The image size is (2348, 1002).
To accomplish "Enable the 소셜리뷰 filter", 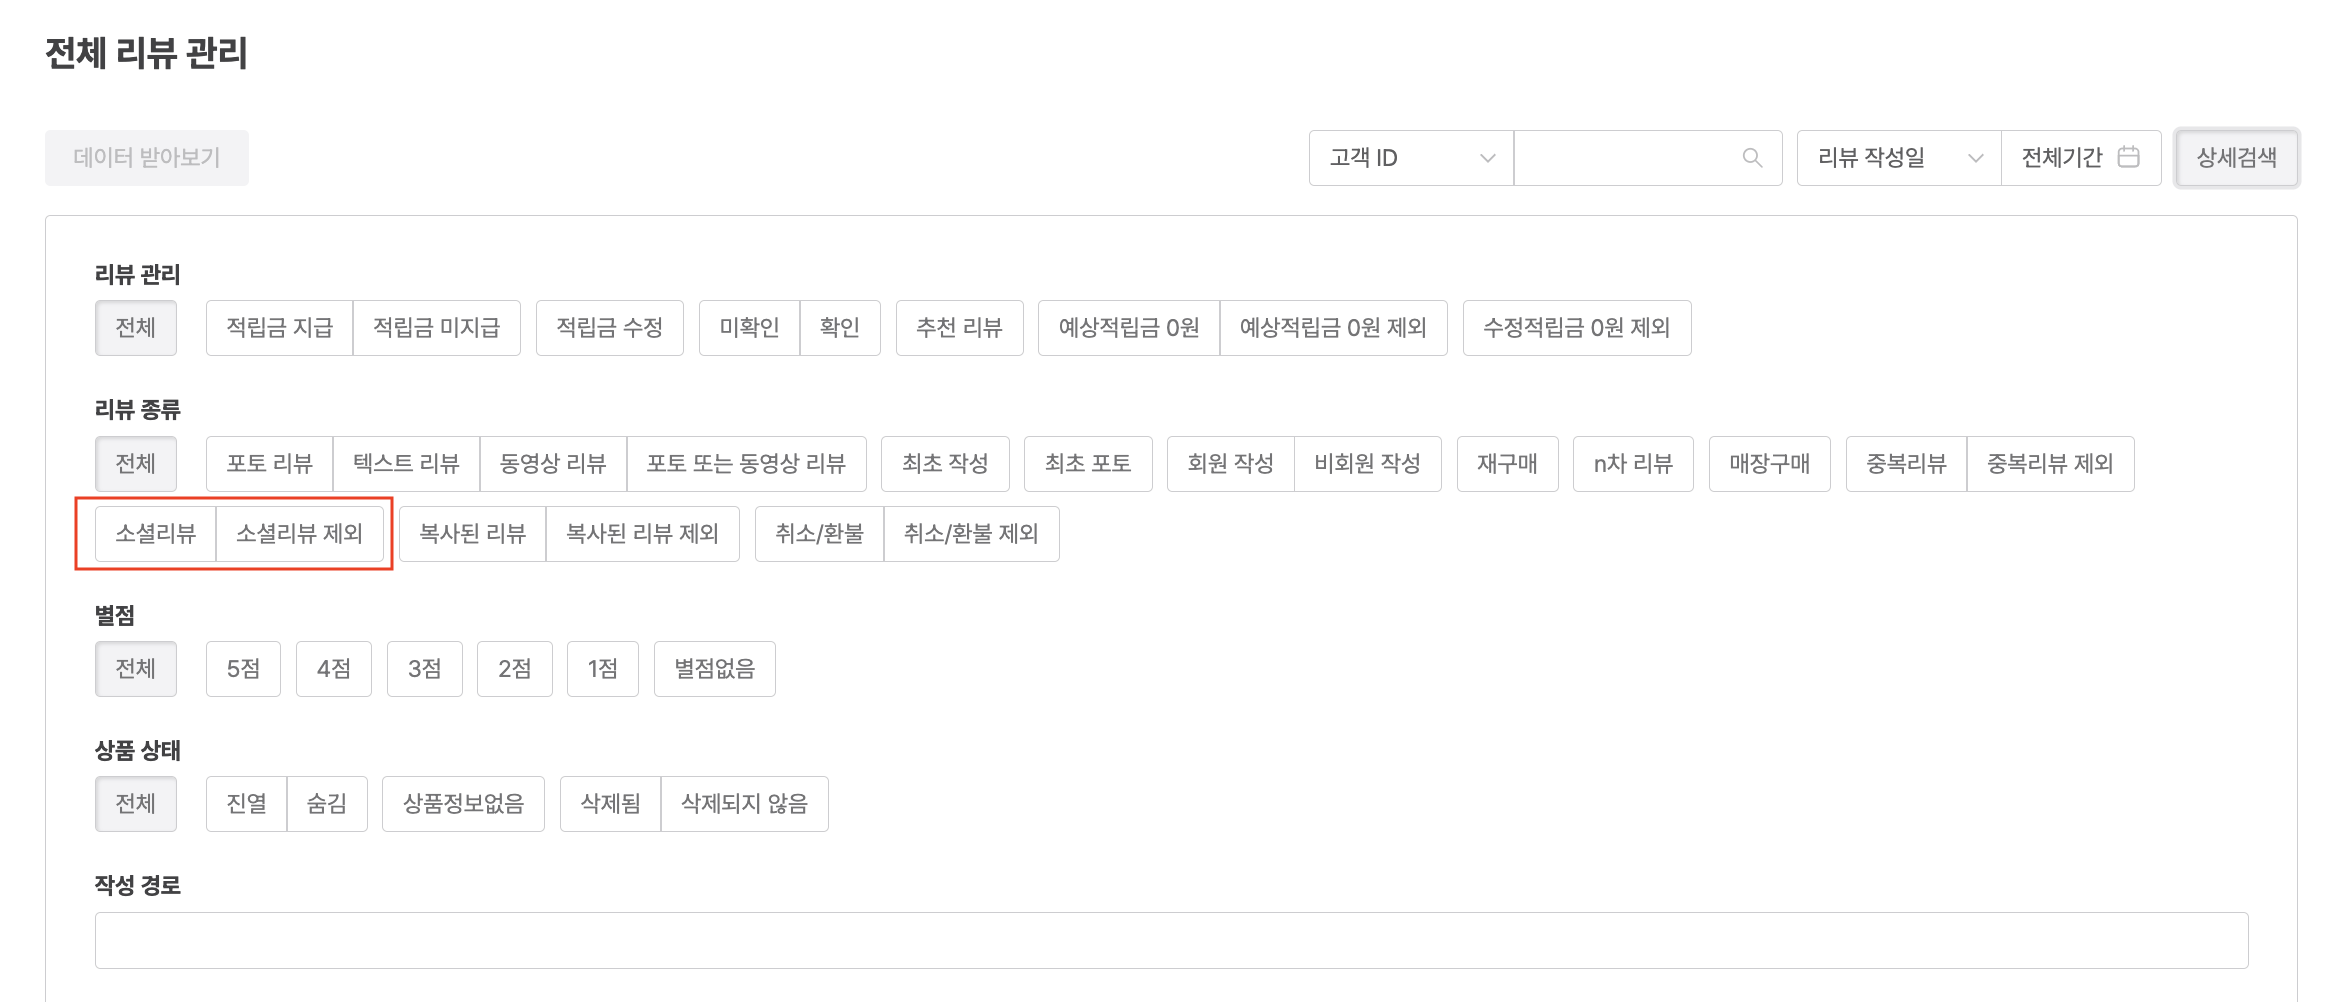I will [155, 534].
